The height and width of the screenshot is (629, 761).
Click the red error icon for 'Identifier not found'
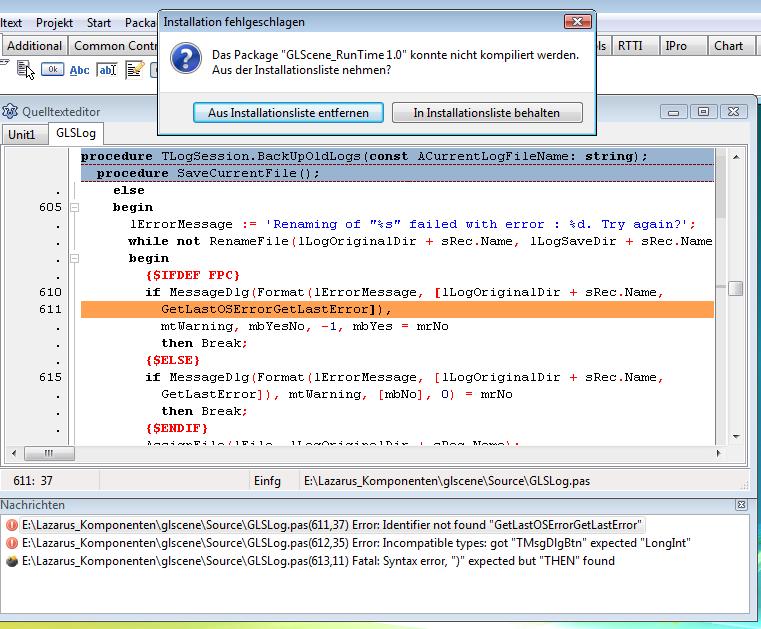point(11,525)
